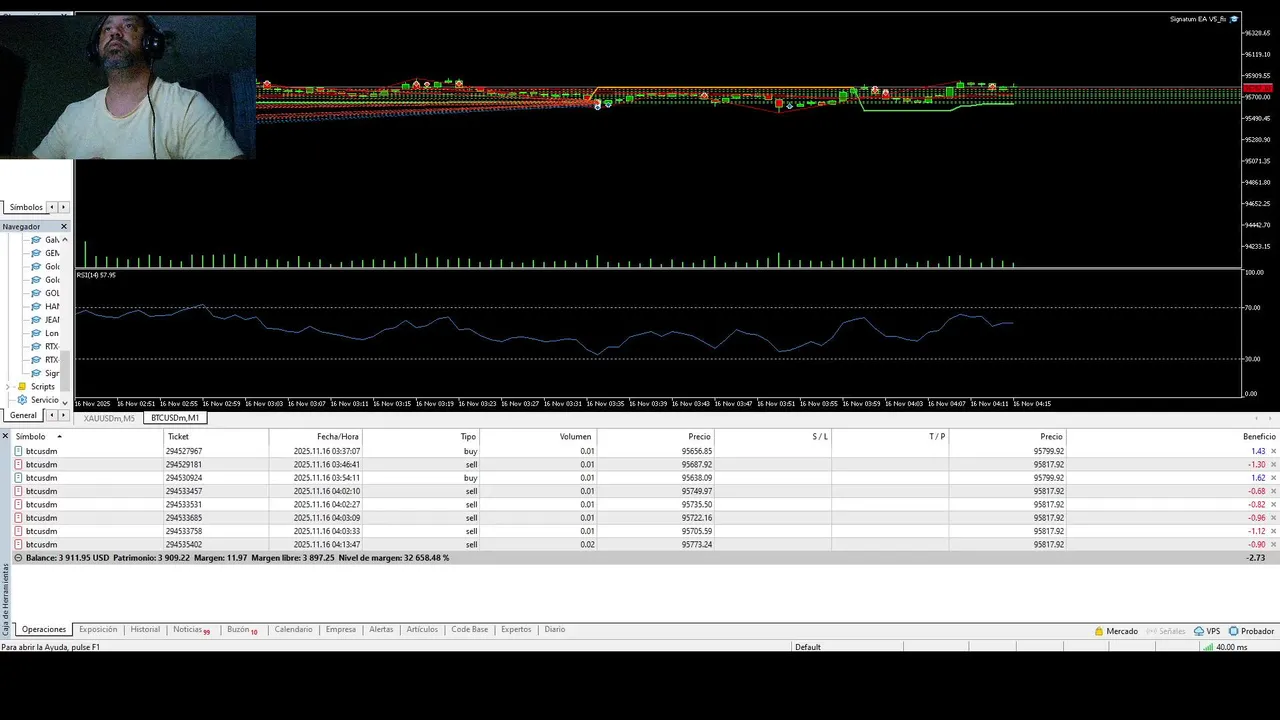Open the Señales button
1280x720 pixels.
point(1165,631)
